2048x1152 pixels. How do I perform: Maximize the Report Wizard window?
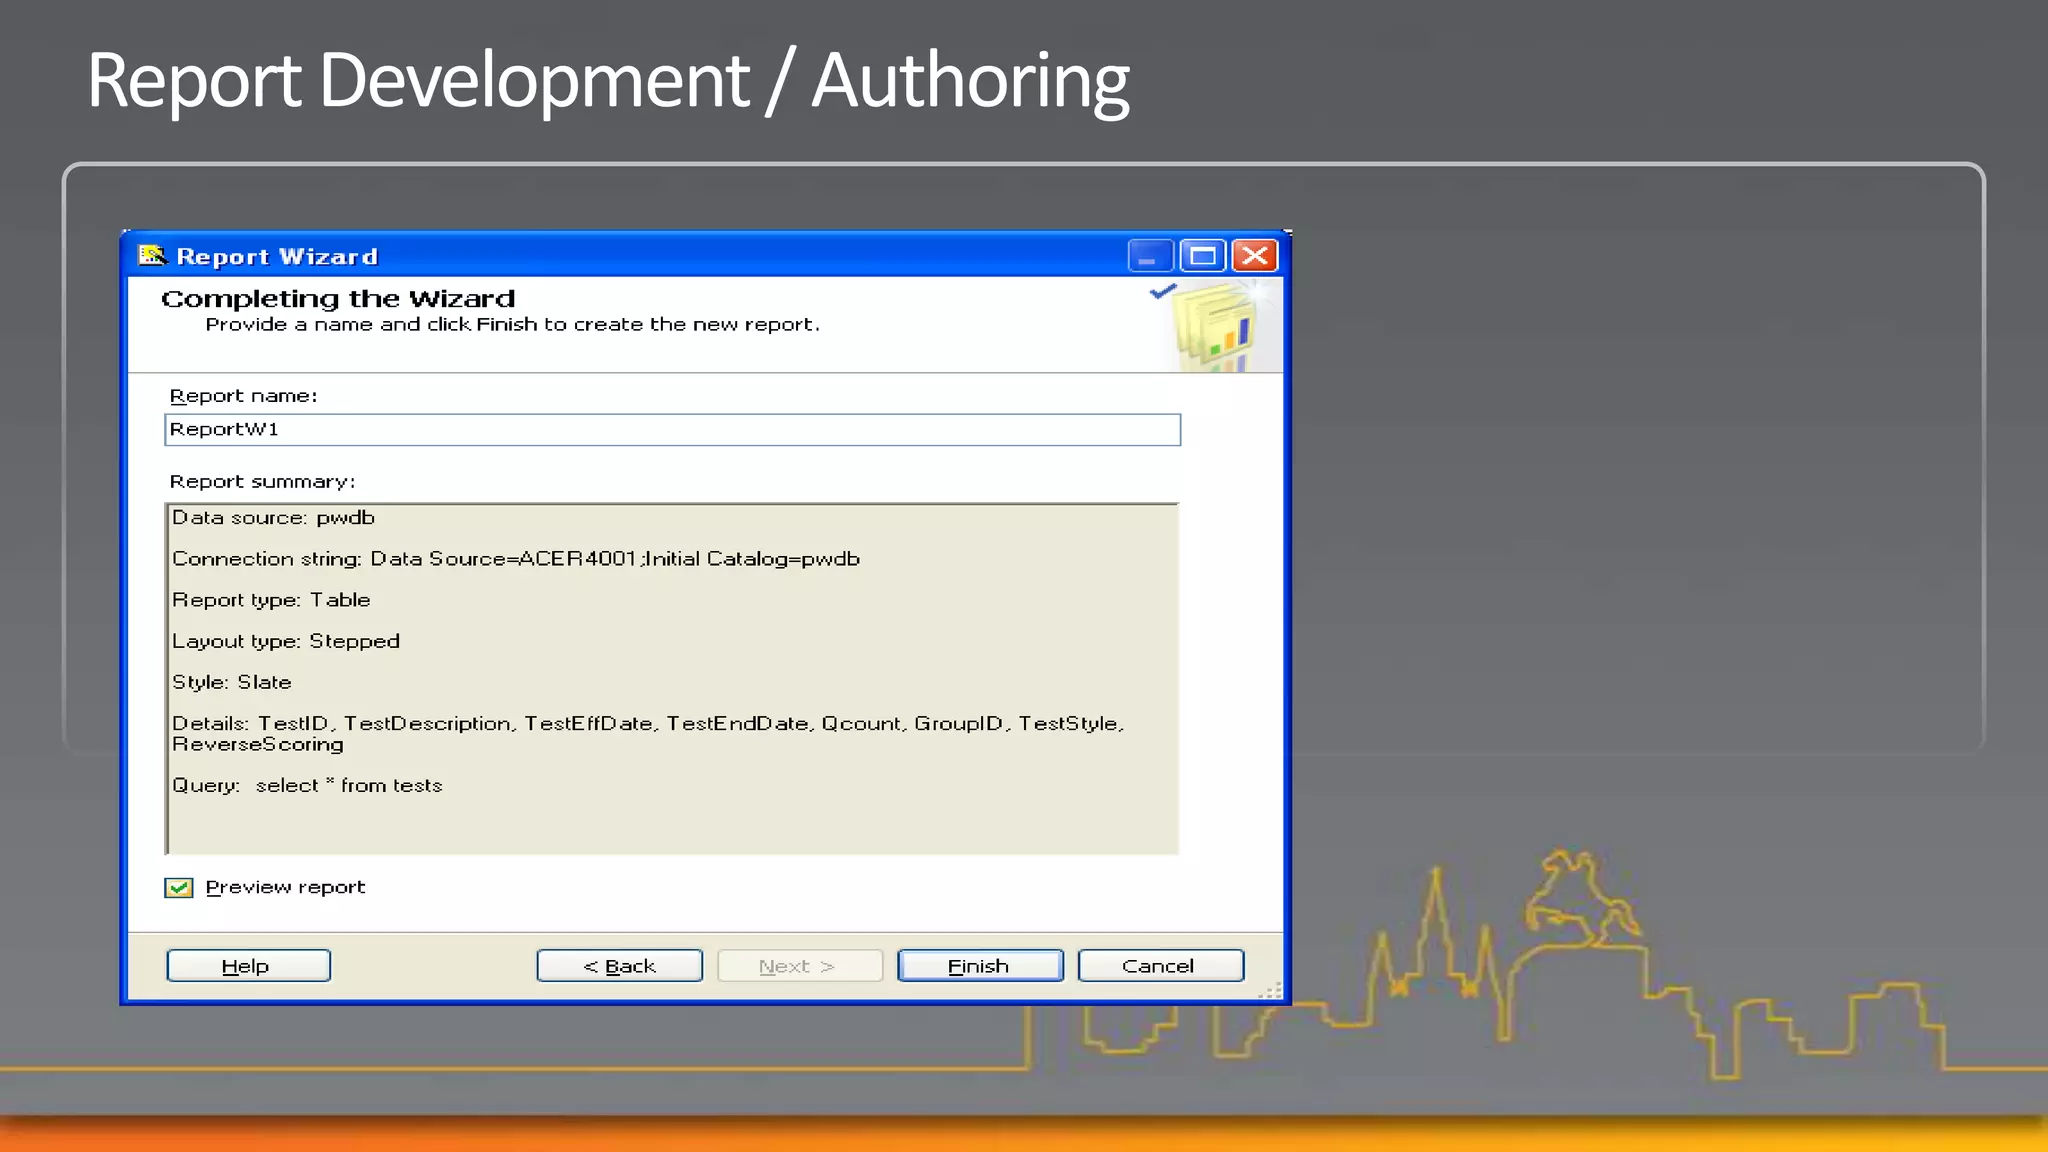[1202, 256]
